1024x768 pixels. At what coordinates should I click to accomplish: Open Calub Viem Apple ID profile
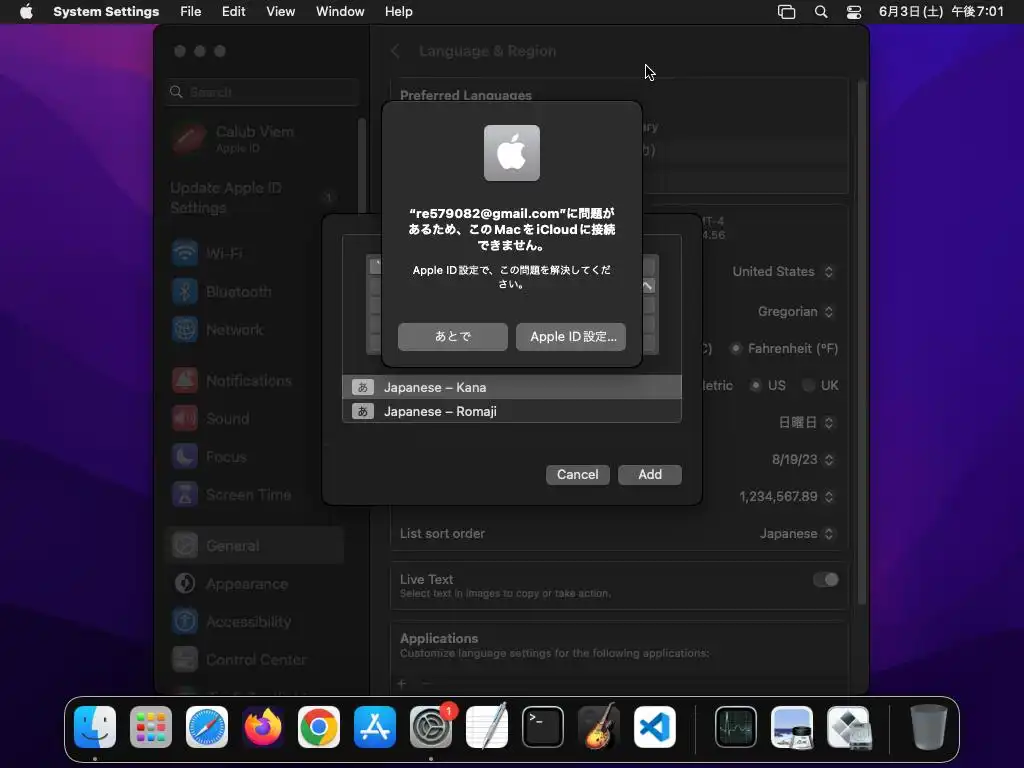255,139
